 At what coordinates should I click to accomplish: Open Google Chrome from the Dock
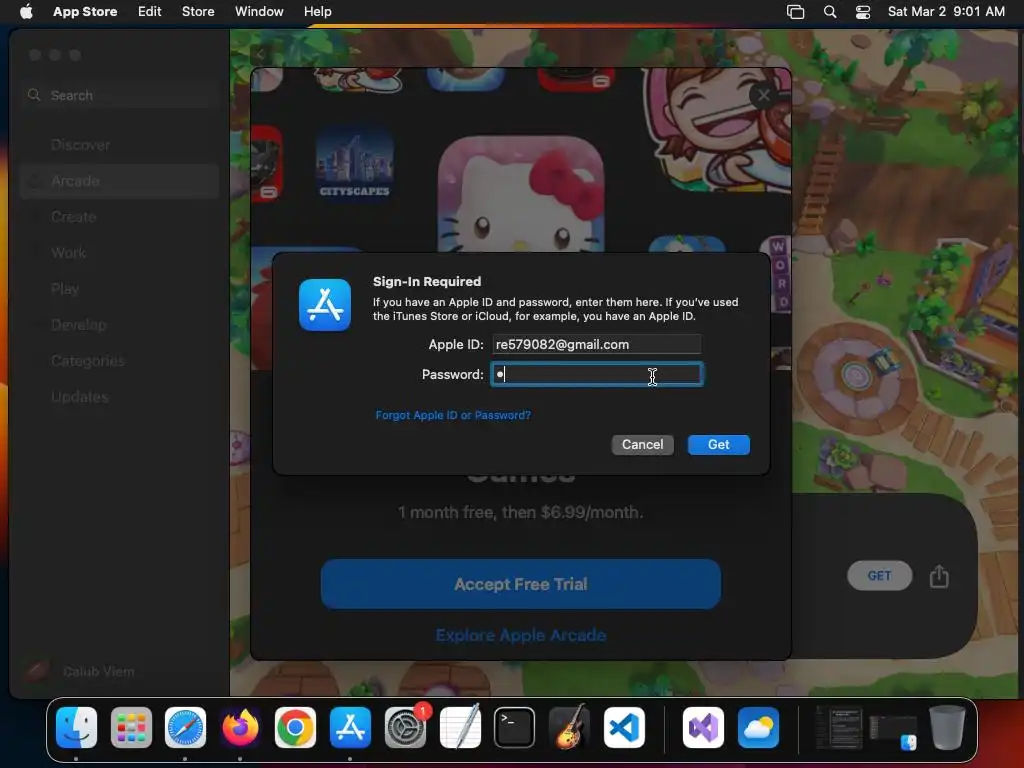click(x=295, y=728)
